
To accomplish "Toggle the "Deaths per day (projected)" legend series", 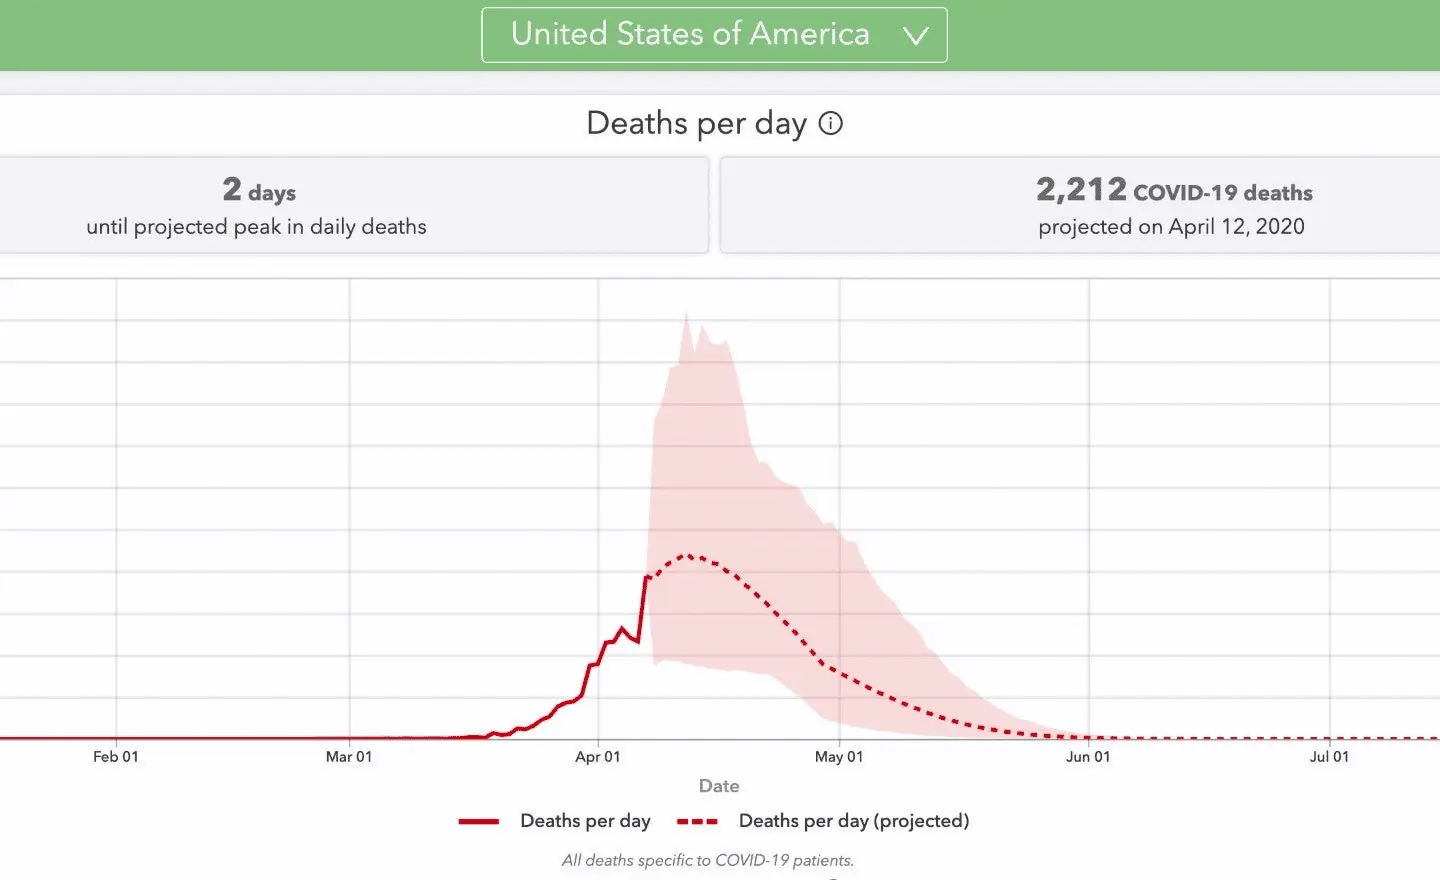I will click(853, 821).
